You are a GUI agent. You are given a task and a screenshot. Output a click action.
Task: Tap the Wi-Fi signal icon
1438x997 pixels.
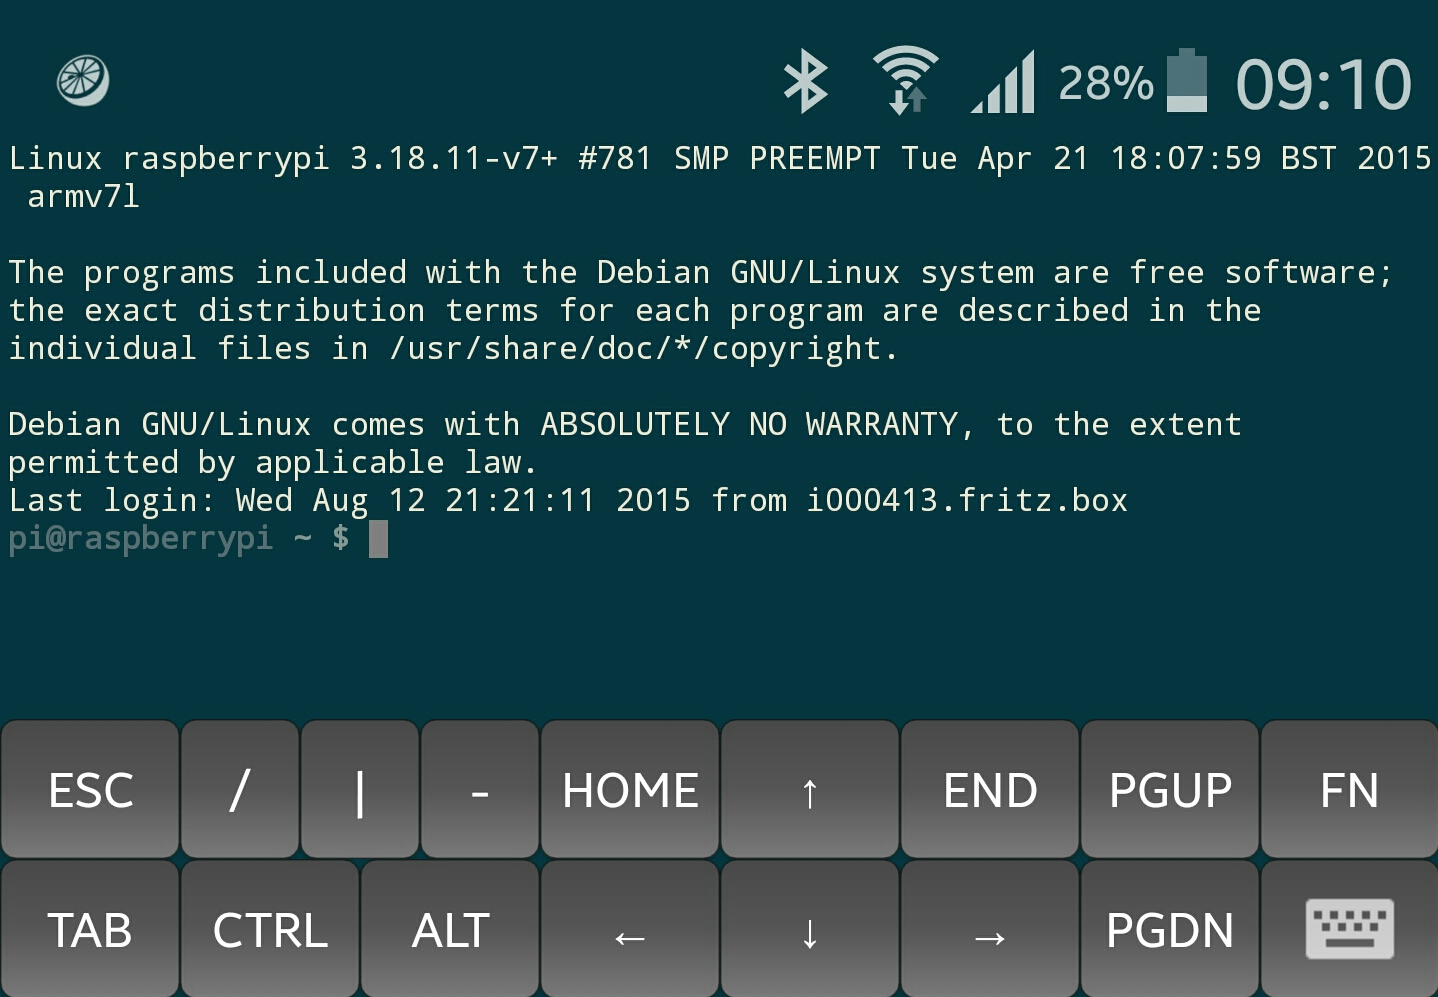tap(906, 80)
